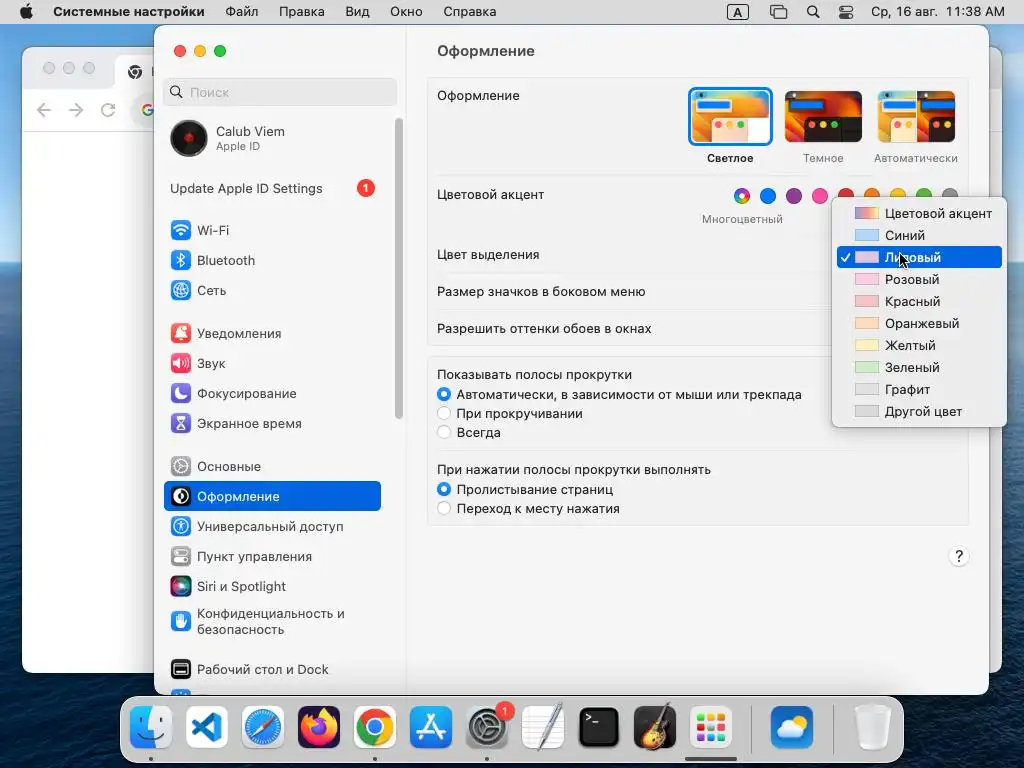1024x768 pixels.
Task: Select Основные in the sidebar
Action: pos(272,466)
